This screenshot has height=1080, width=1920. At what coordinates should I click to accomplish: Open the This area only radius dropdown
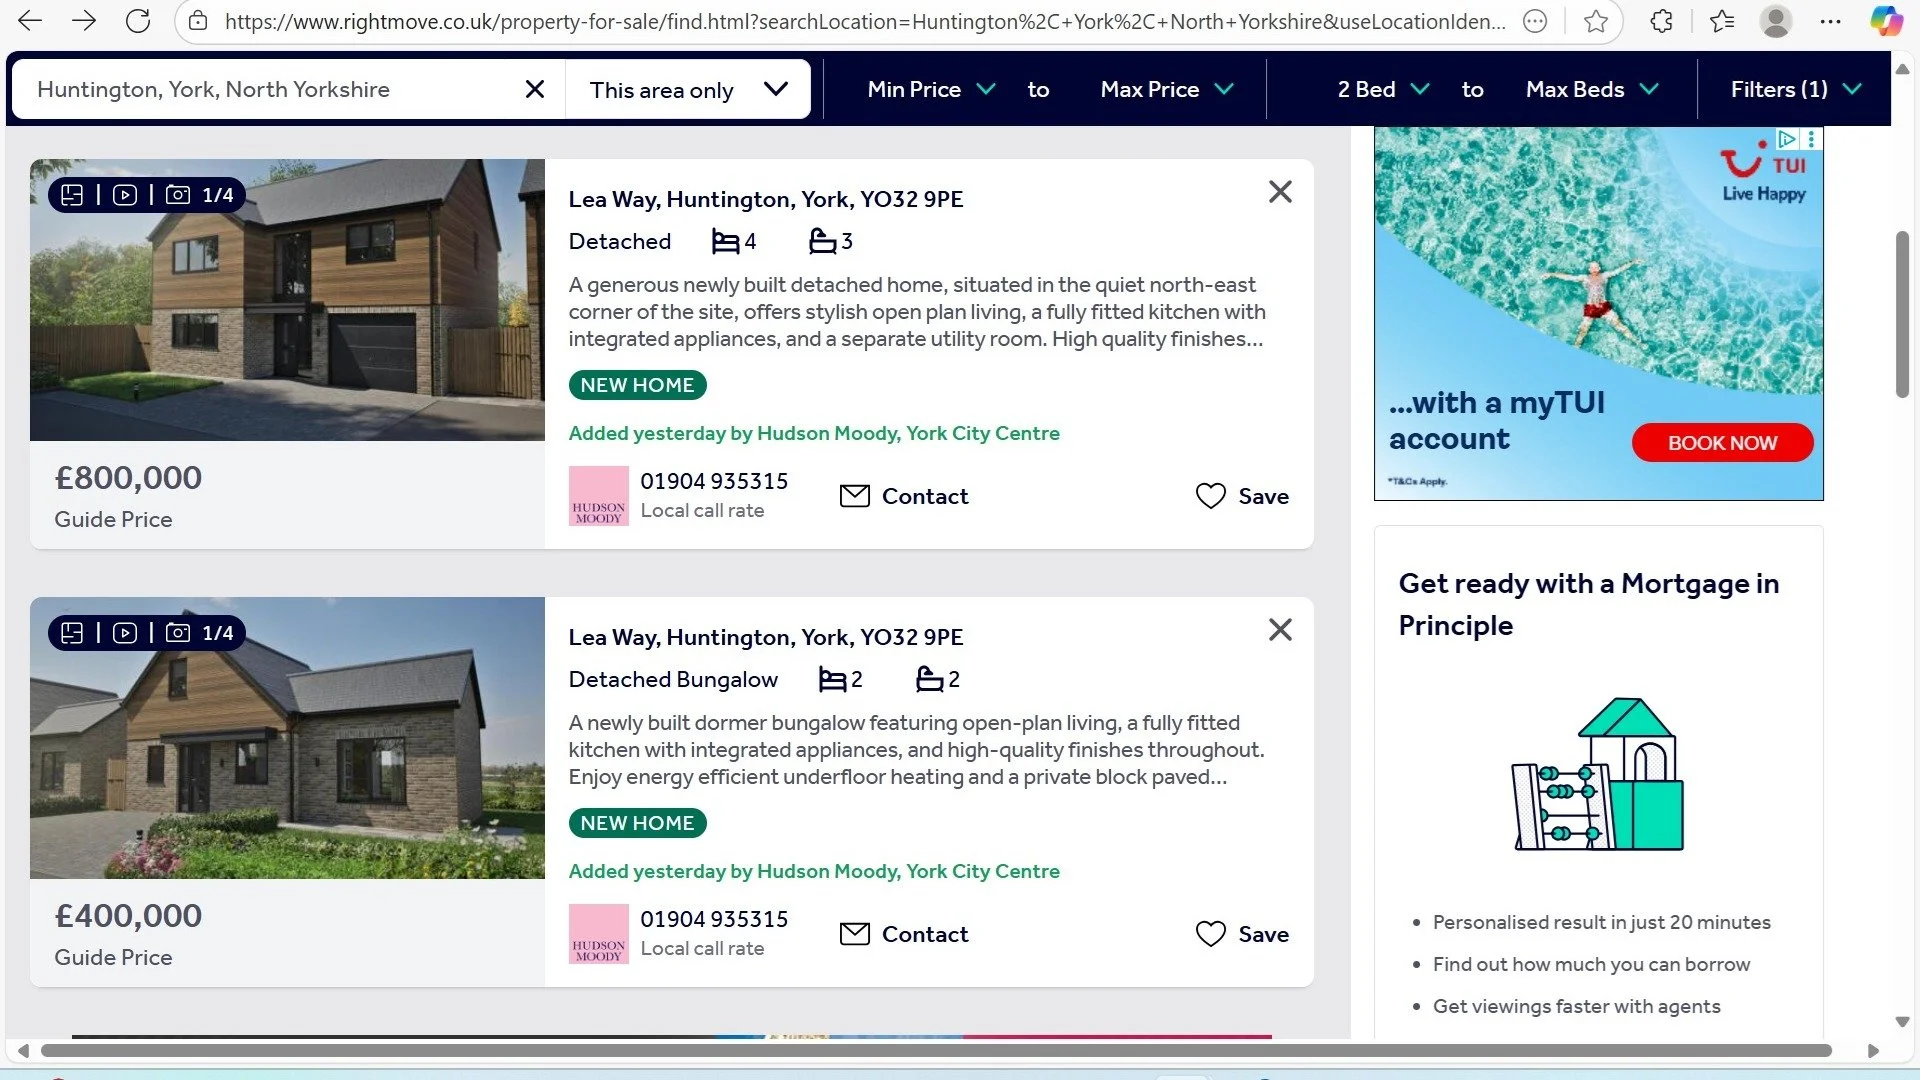688,90
